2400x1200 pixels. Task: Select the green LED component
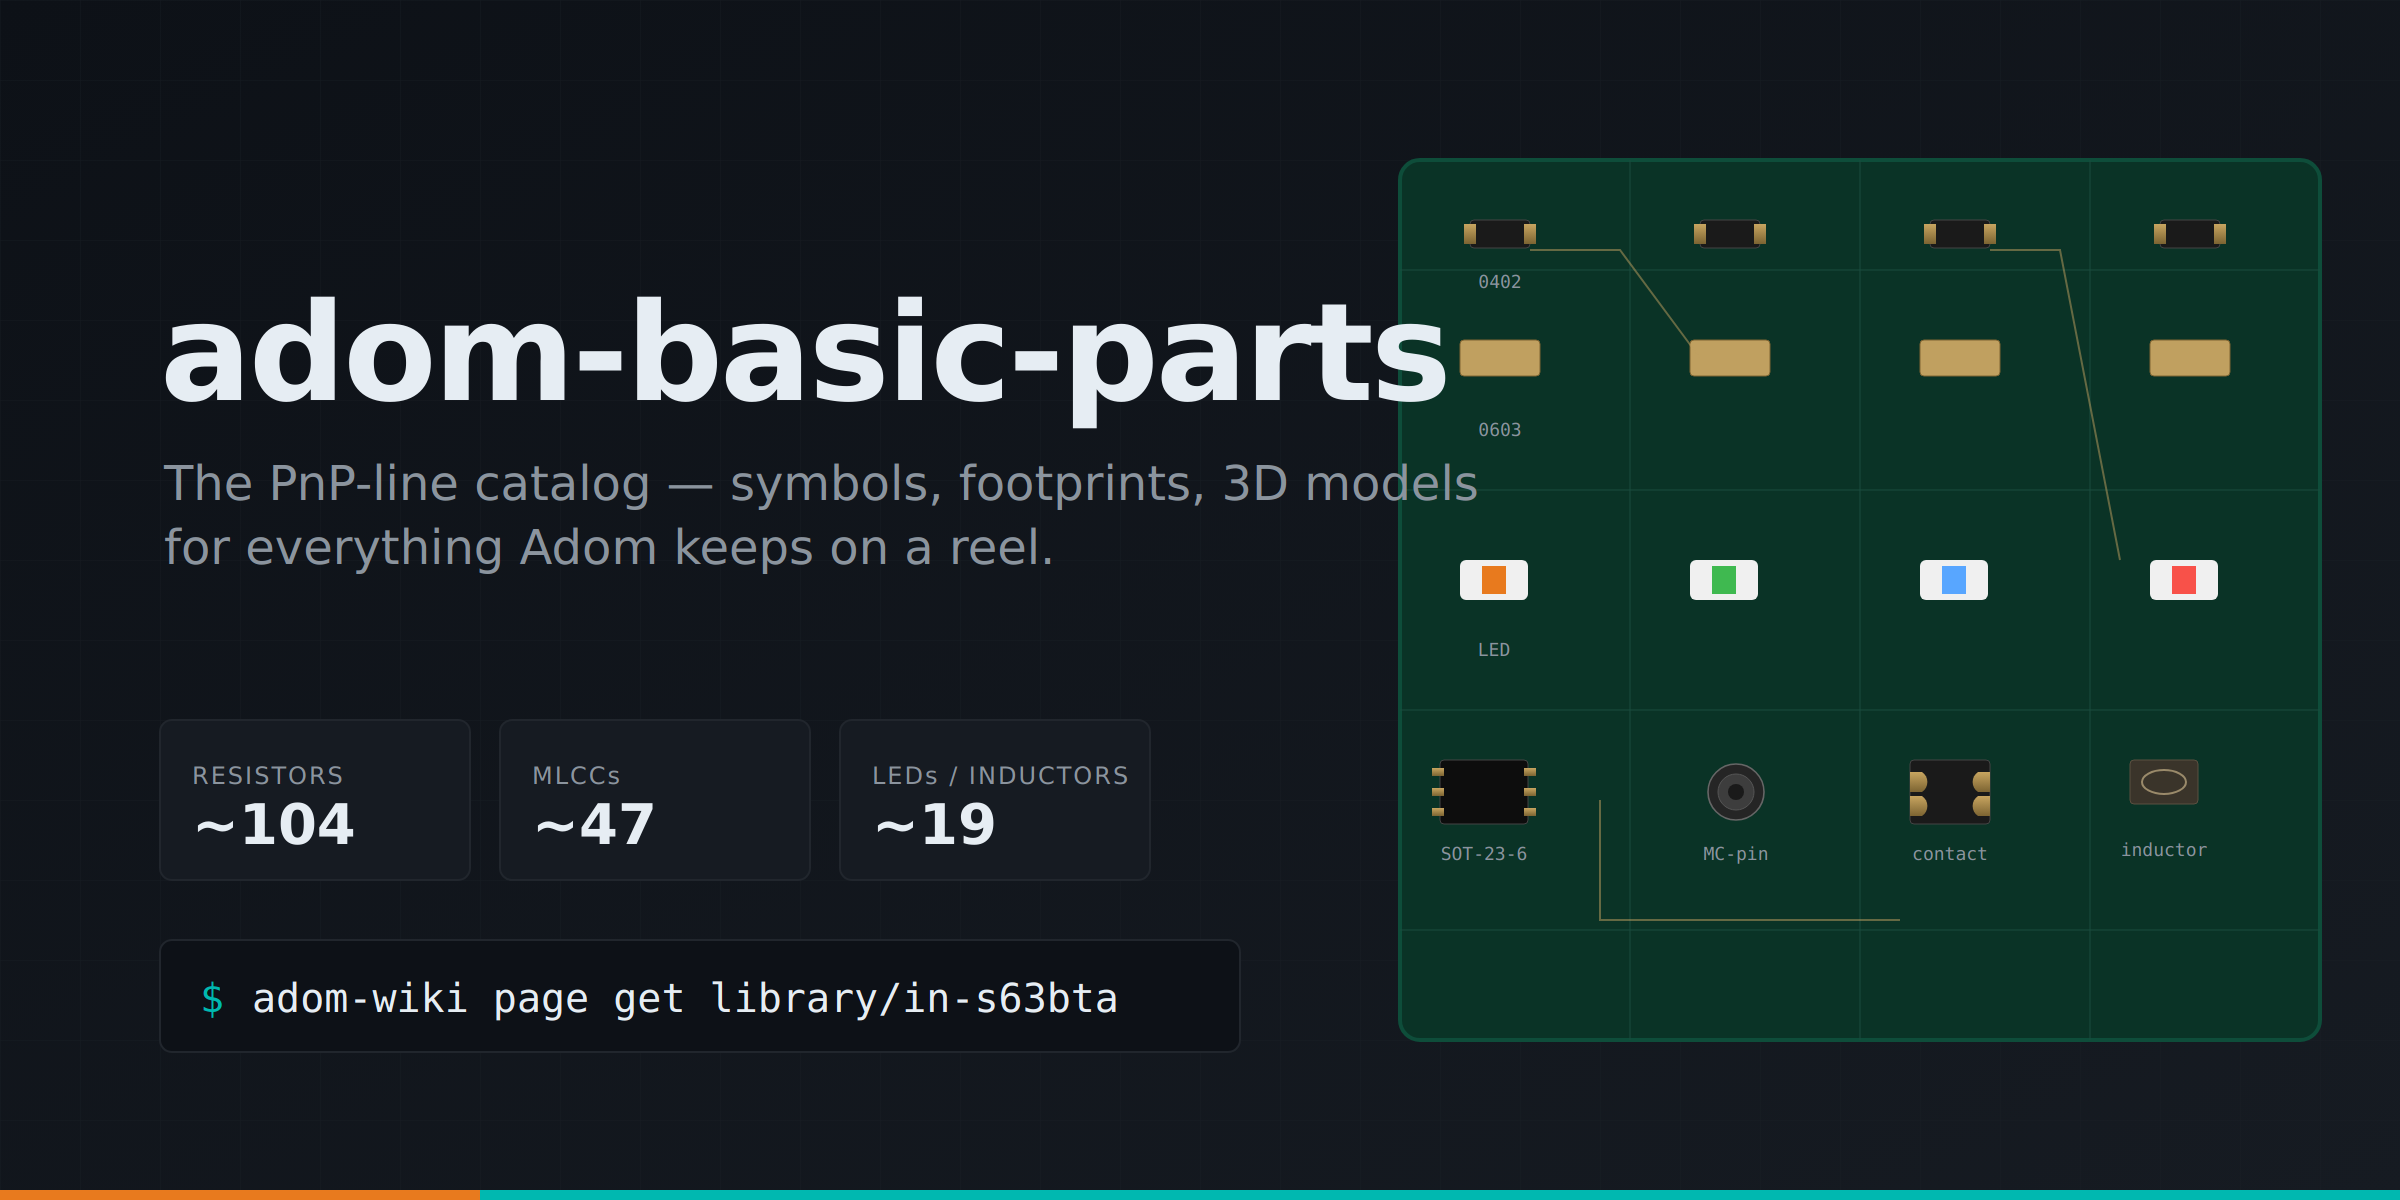pyautogui.click(x=1724, y=580)
